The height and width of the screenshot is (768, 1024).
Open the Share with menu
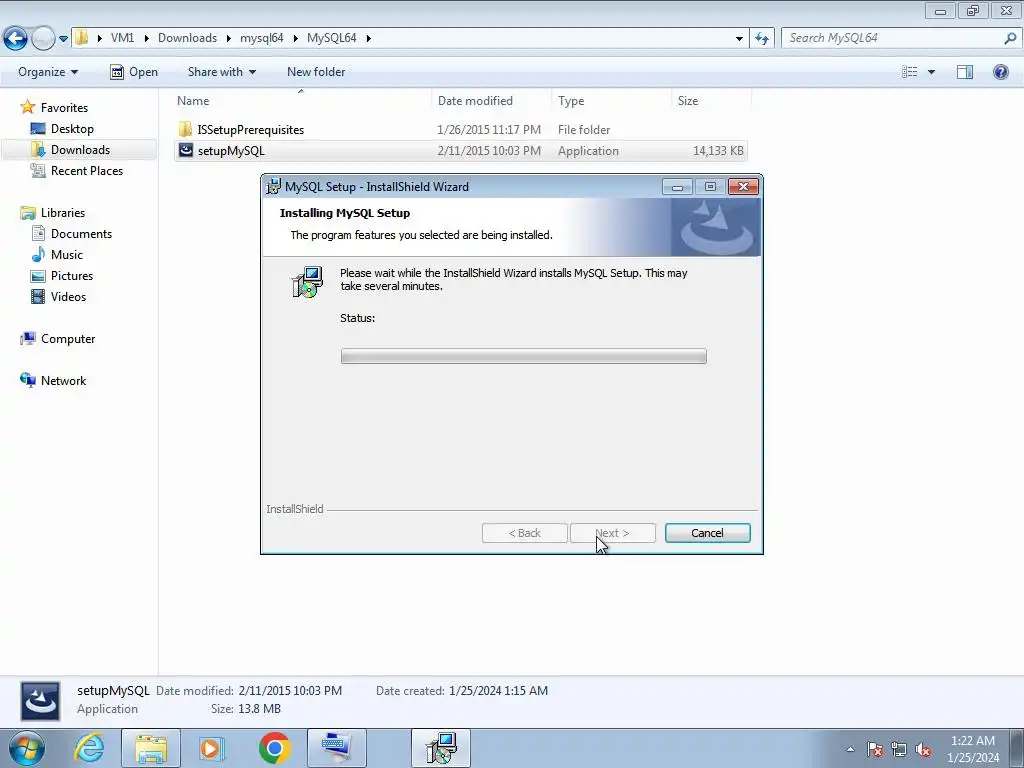[221, 72]
